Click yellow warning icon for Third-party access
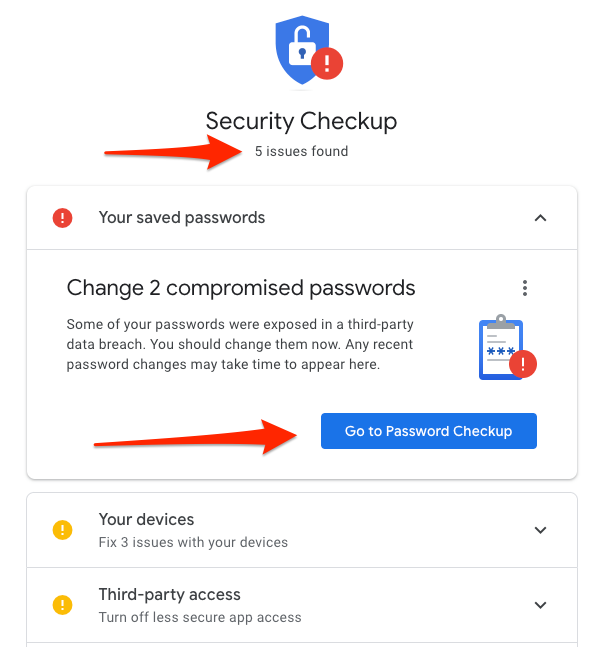Viewport: 600px width, 647px height. point(62,605)
